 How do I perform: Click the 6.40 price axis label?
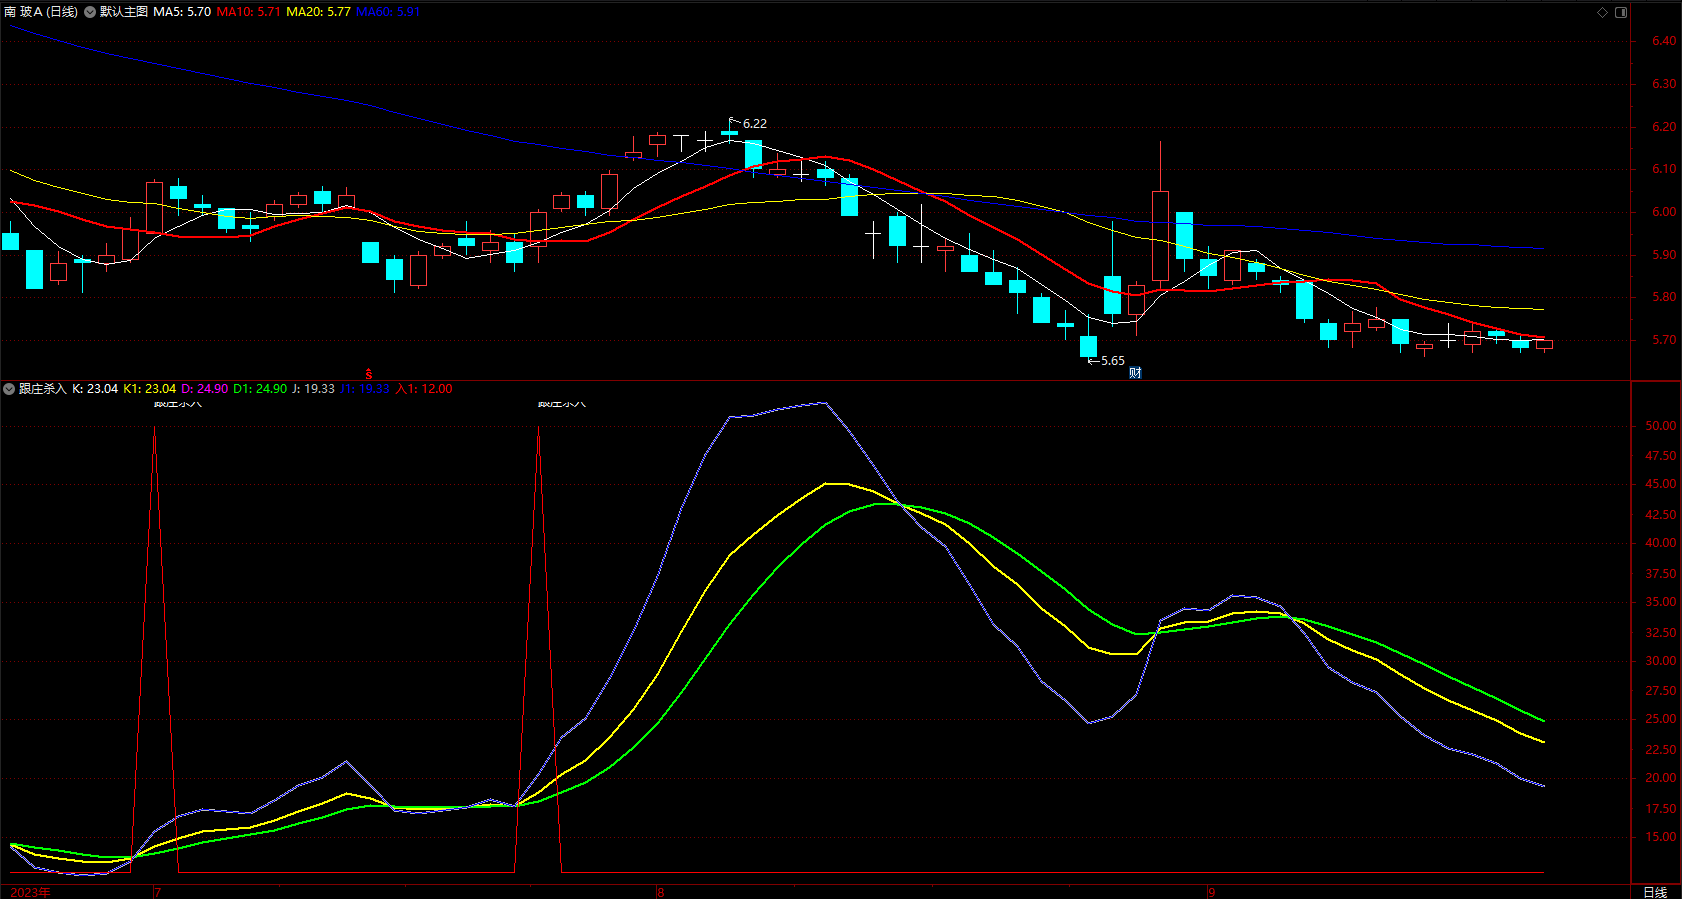[x=1664, y=41]
